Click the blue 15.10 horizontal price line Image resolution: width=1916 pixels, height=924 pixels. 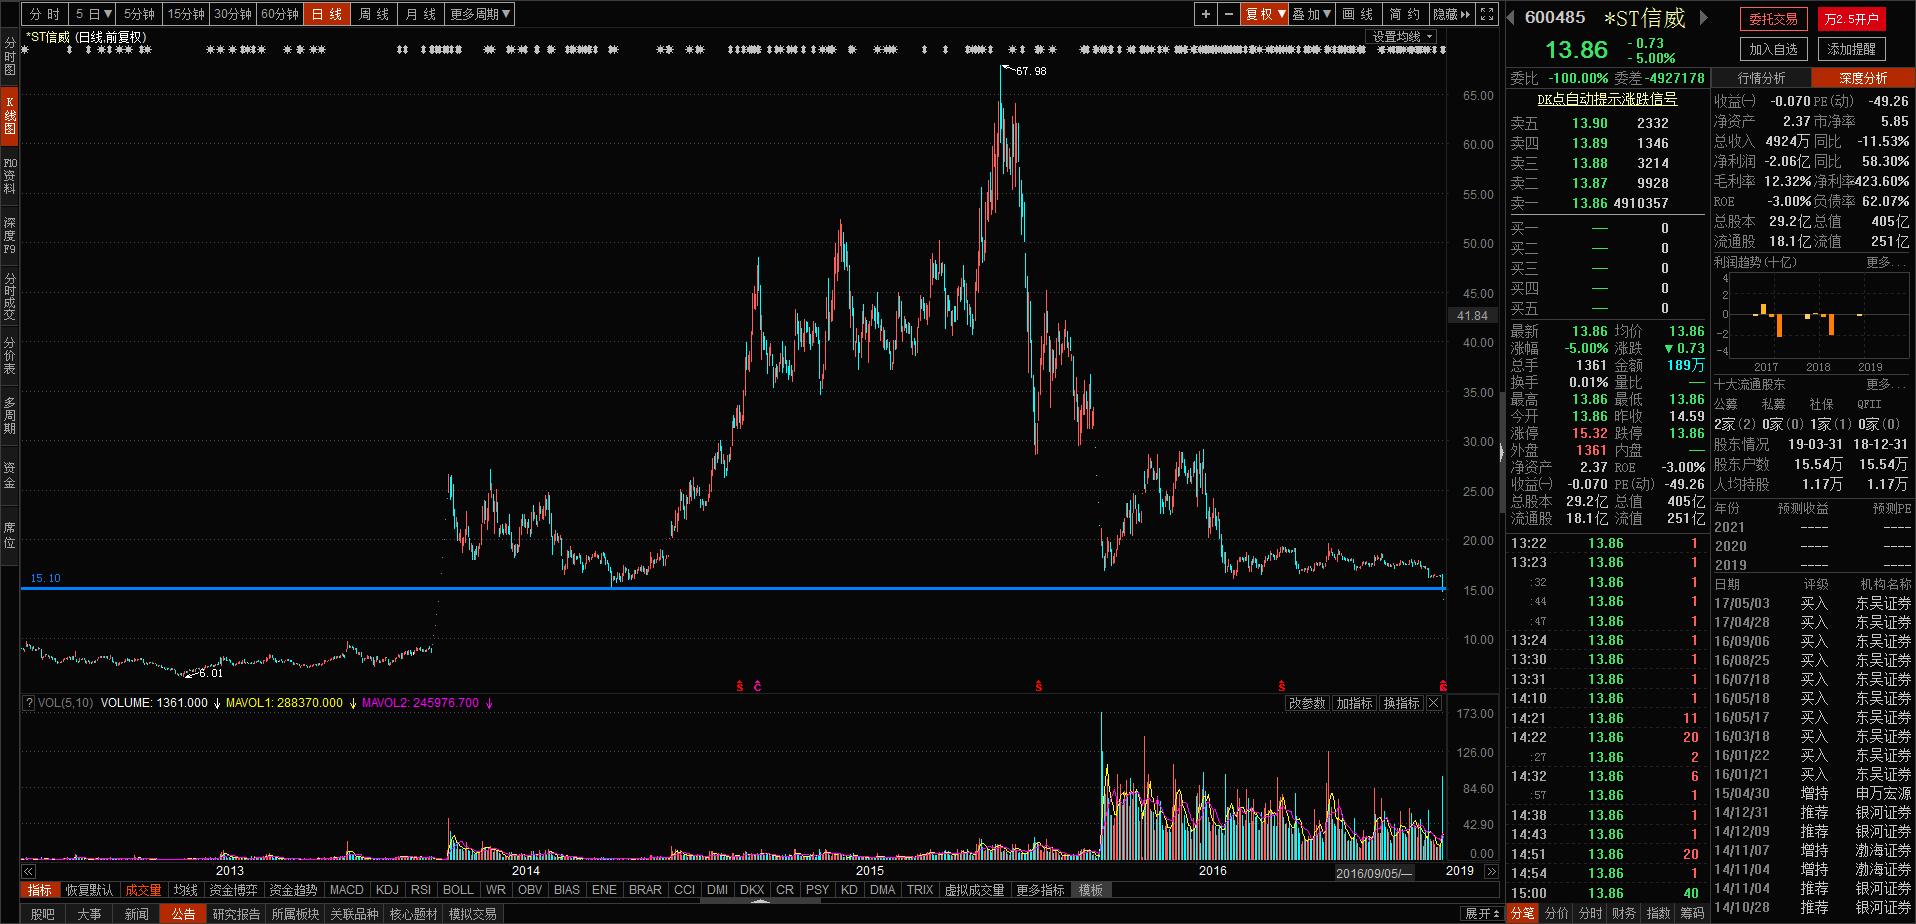(733, 588)
